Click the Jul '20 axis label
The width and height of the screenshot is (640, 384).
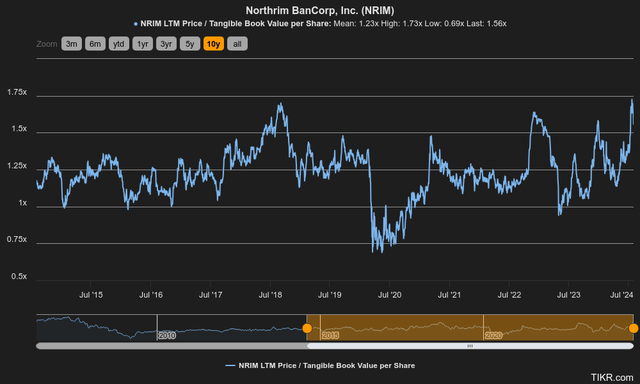pos(389,295)
